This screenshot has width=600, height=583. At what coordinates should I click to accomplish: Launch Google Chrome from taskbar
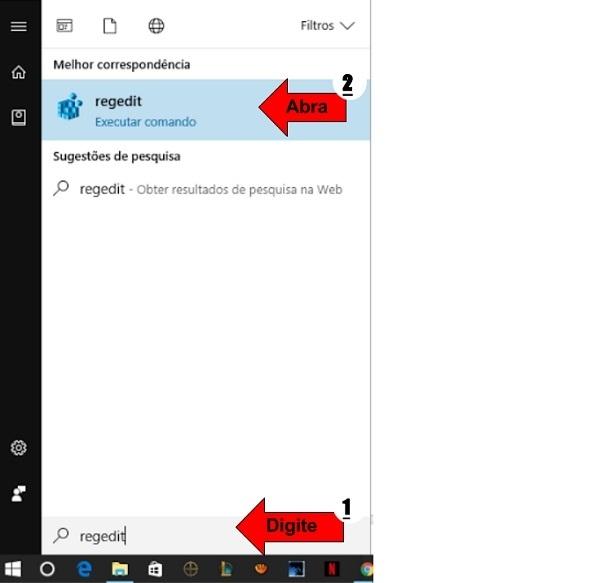pos(366,569)
